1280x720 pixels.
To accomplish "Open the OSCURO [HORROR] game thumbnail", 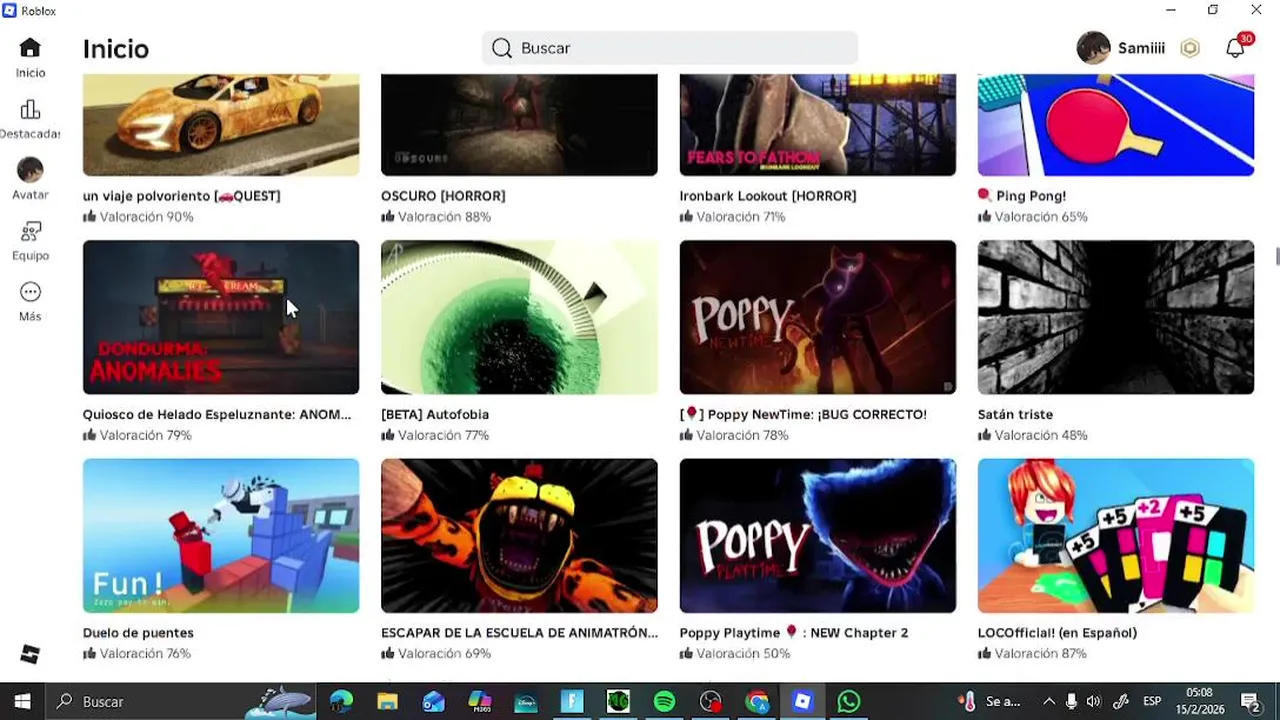I will tap(519, 125).
